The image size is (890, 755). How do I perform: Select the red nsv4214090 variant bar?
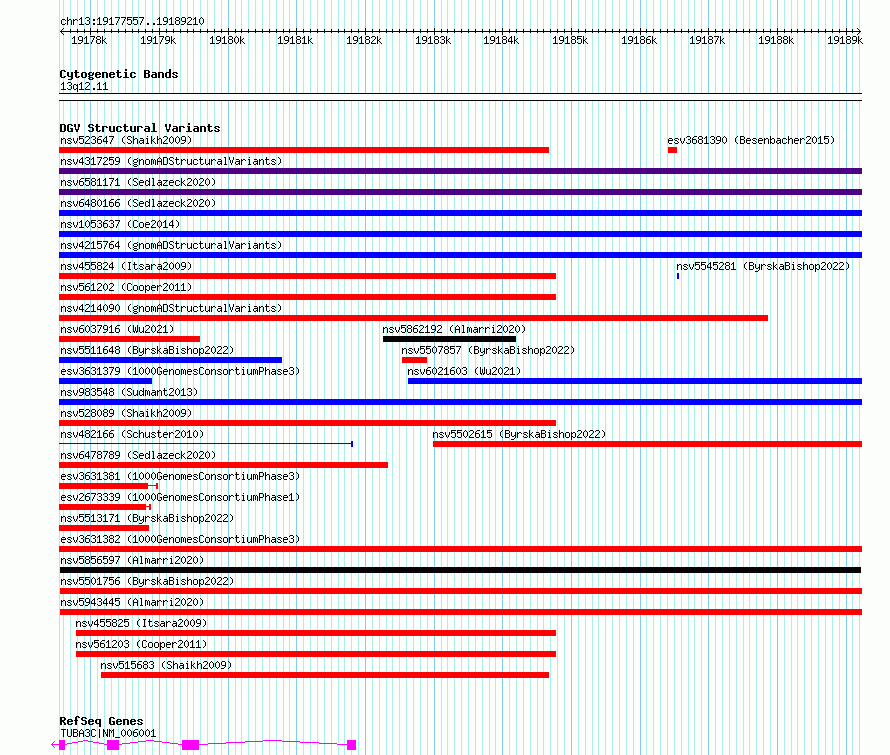pyautogui.click(x=414, y=318)
